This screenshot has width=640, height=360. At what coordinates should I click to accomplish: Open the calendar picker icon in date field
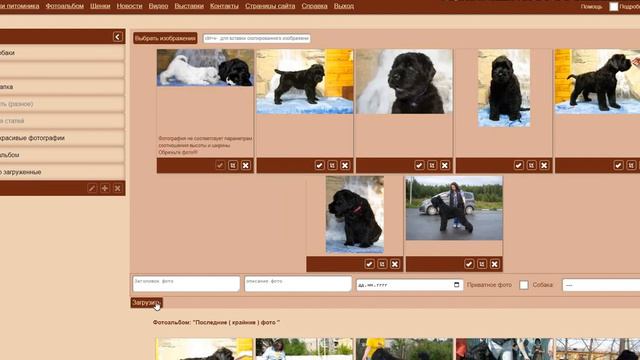pyautogui.click(x=456, y=284)
